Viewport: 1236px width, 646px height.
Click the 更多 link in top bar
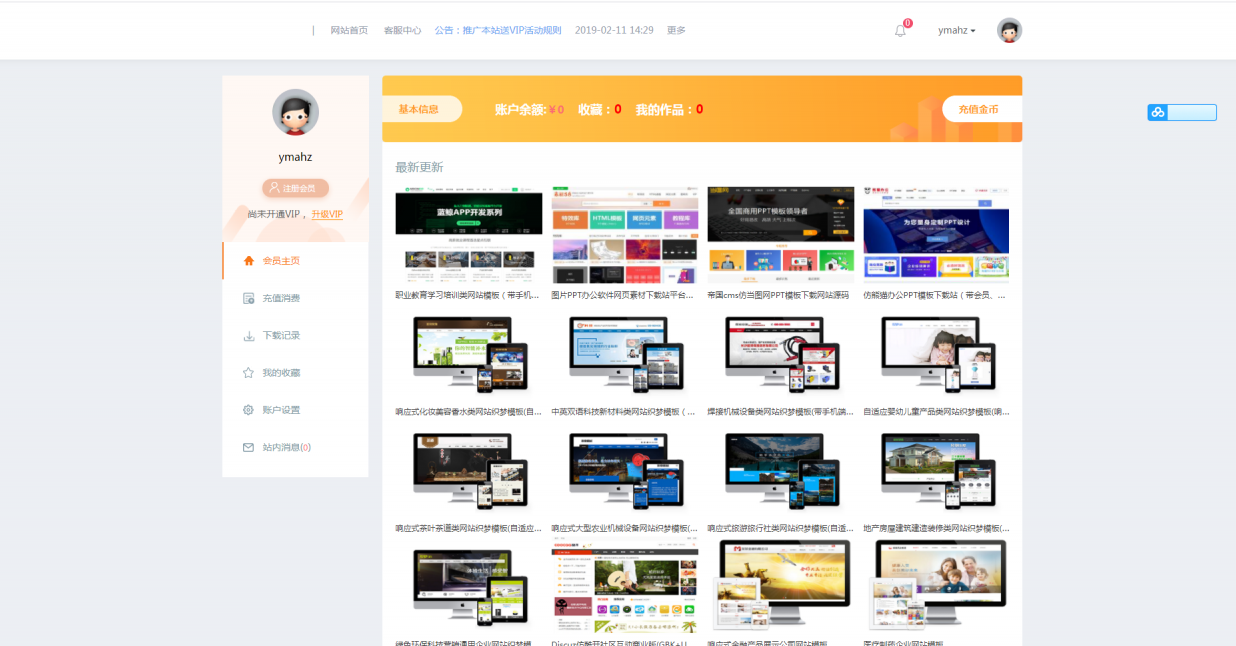pyautogui.click(x=676, y=31)
